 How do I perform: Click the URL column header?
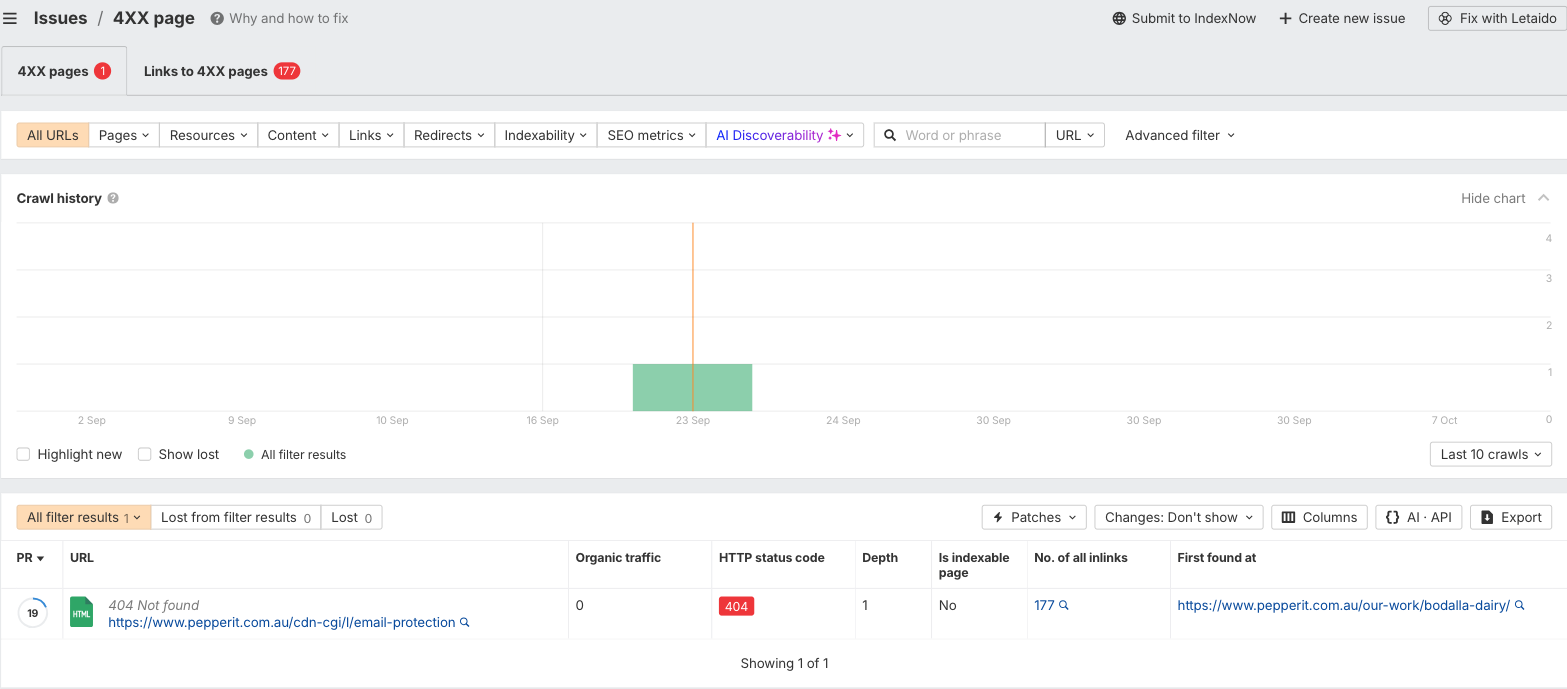82,558
